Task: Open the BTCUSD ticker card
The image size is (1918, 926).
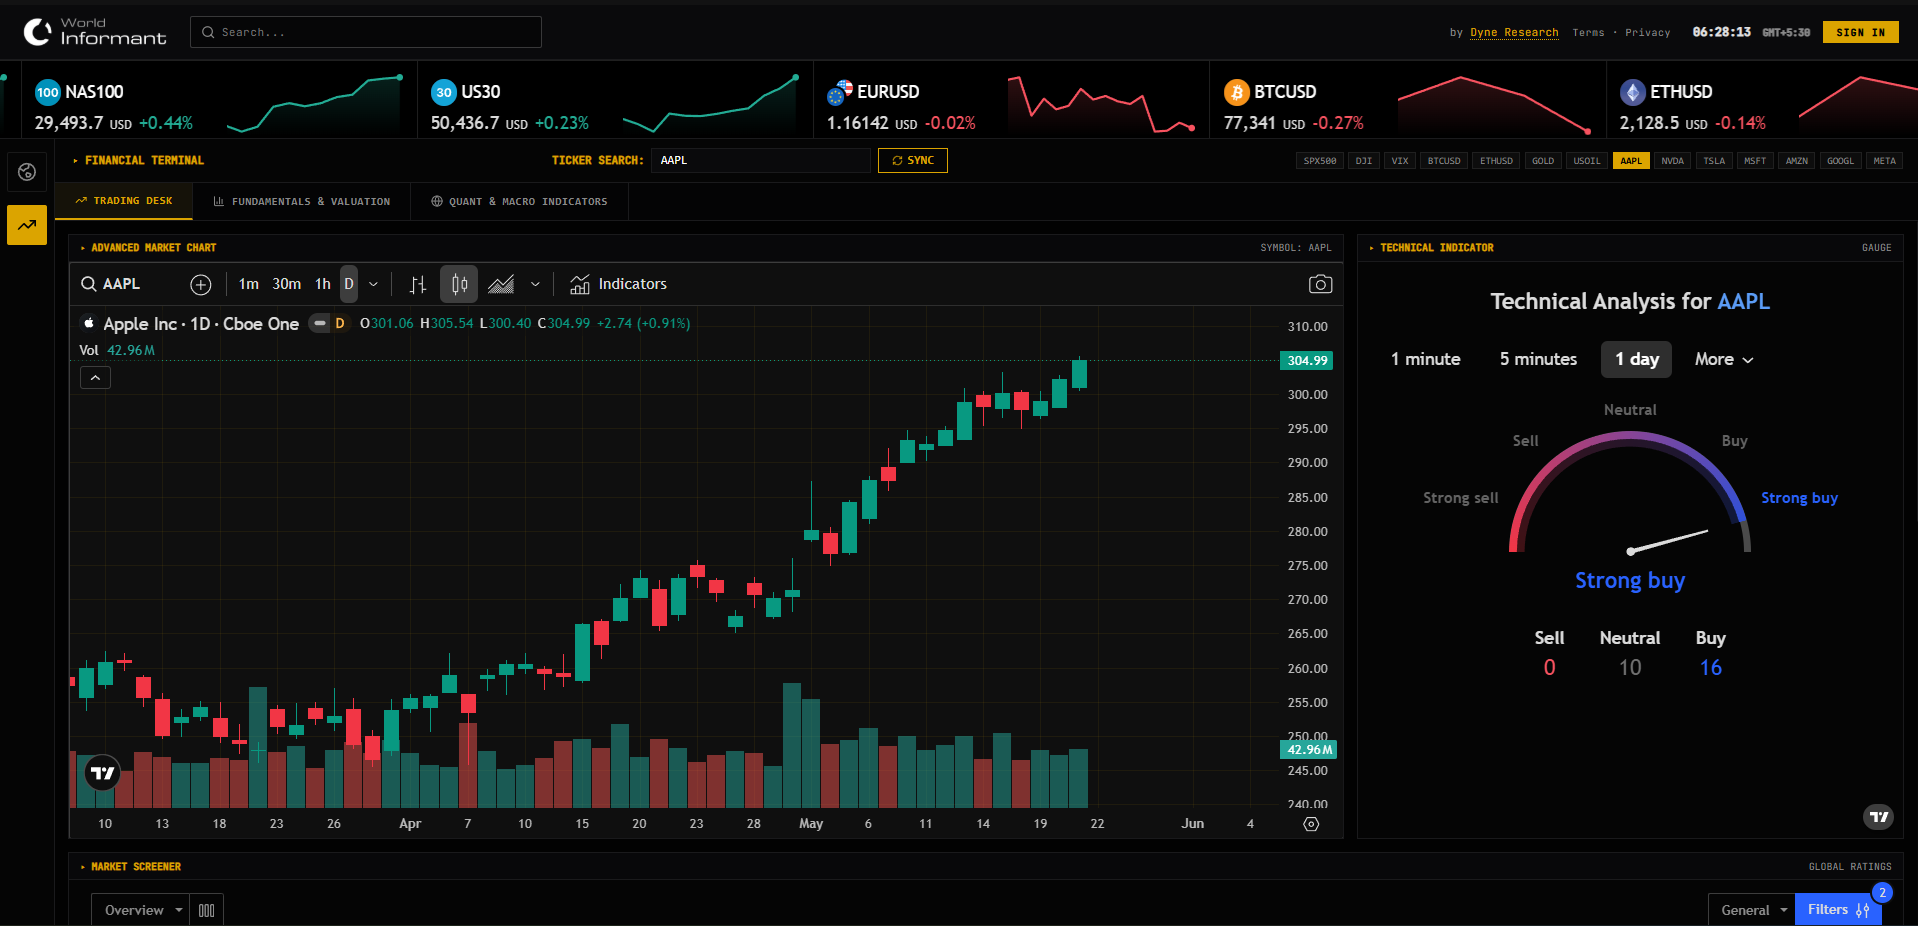Action: 1407,101
